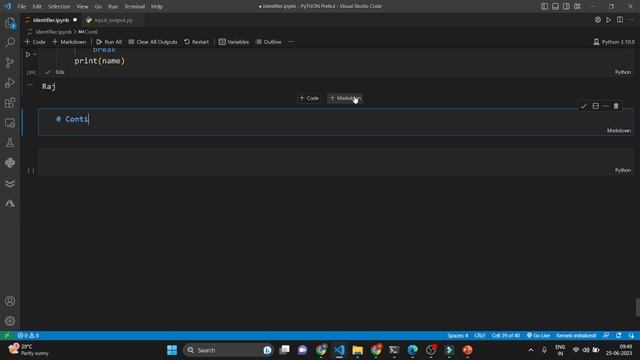Delete the markdown cell with trash icon
640x360 pixels.
pos(616,106)
